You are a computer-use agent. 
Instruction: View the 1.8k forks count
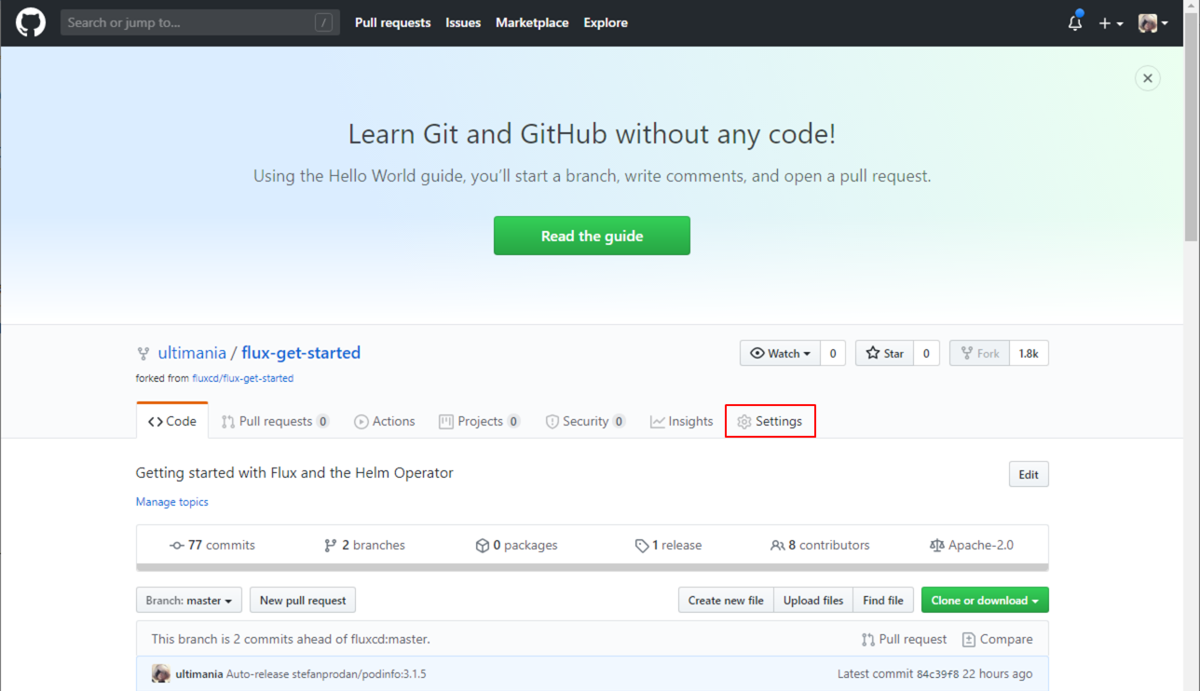[x=1028, y=353]
